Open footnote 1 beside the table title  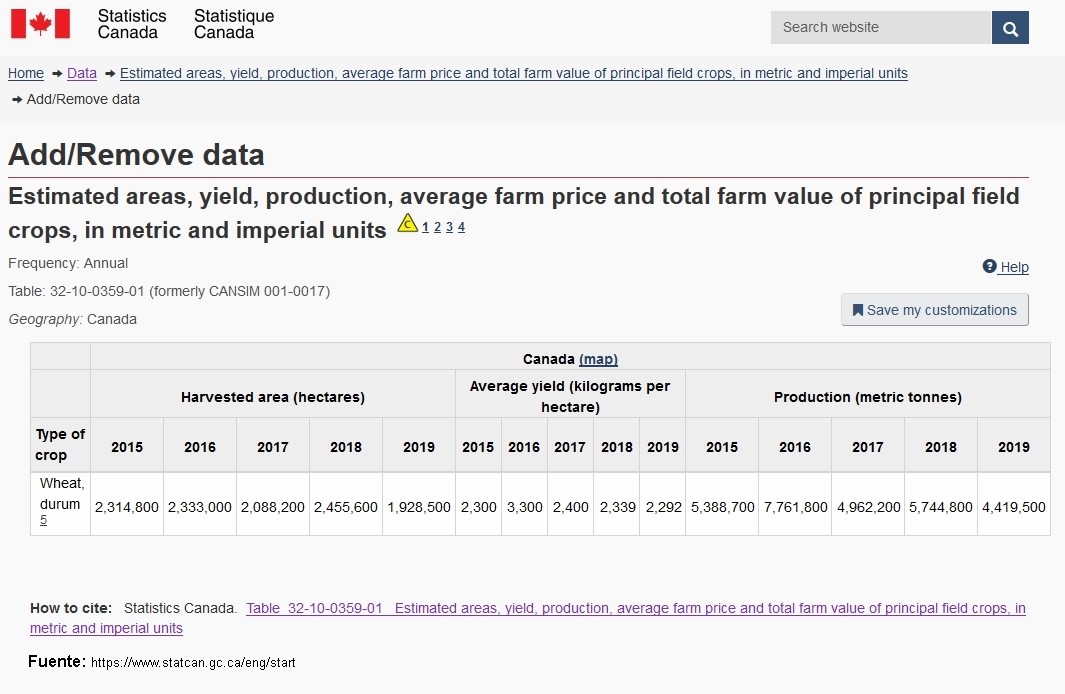click(x=425, y=227)
